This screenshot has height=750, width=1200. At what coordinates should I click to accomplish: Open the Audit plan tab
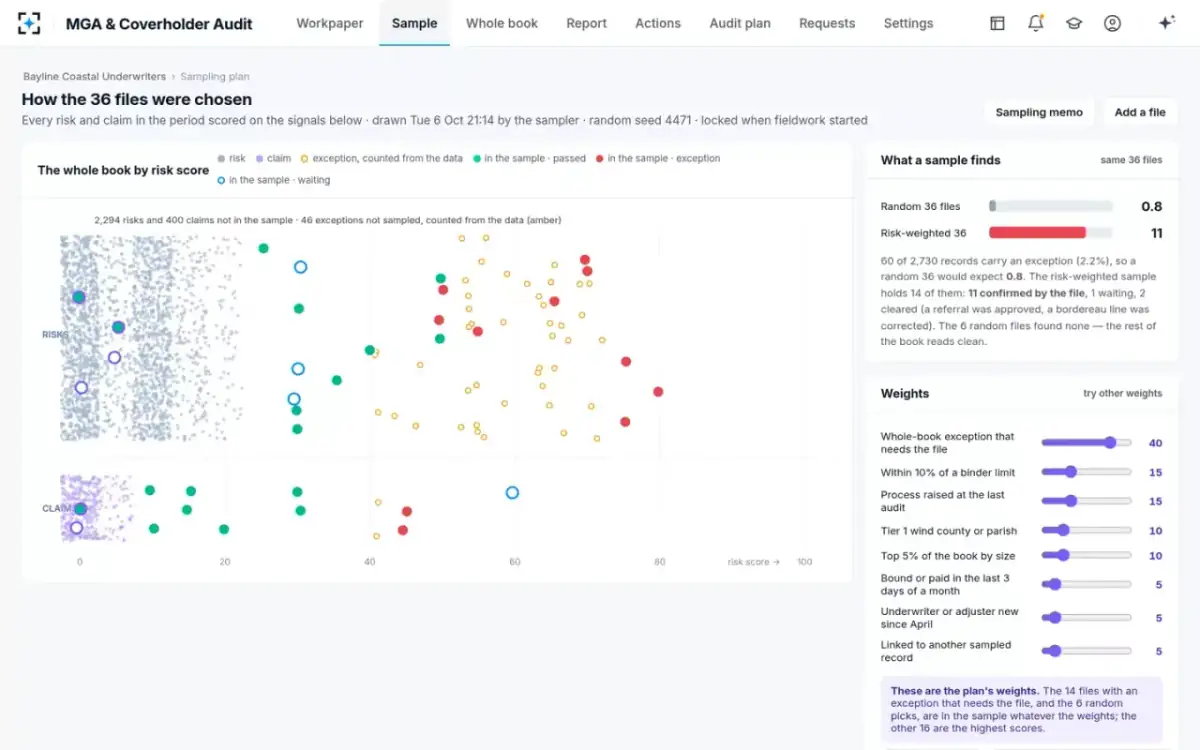click(740, 23)
